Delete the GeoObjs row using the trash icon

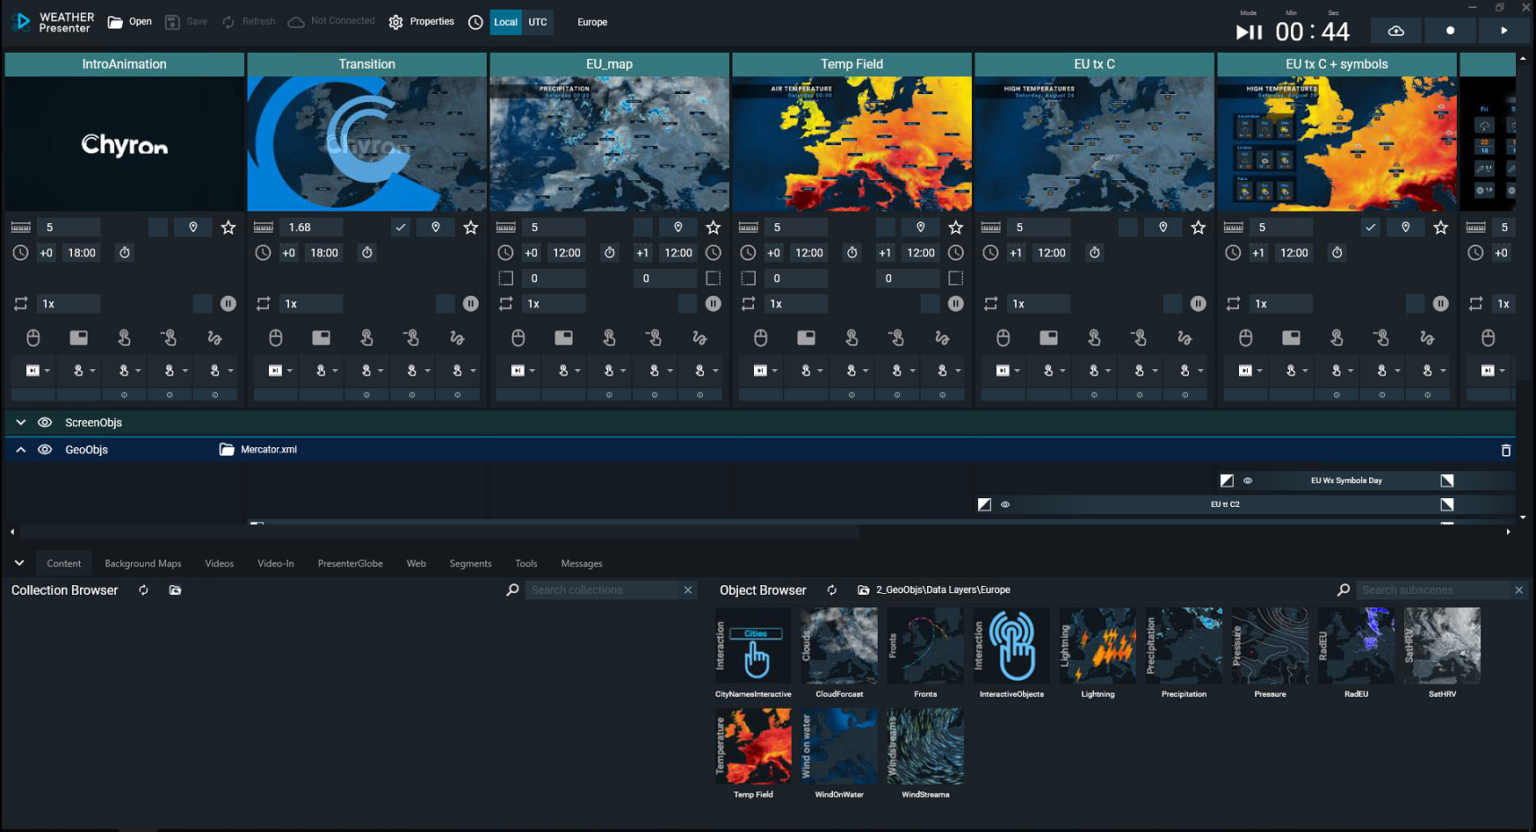tap(1505, 450)
